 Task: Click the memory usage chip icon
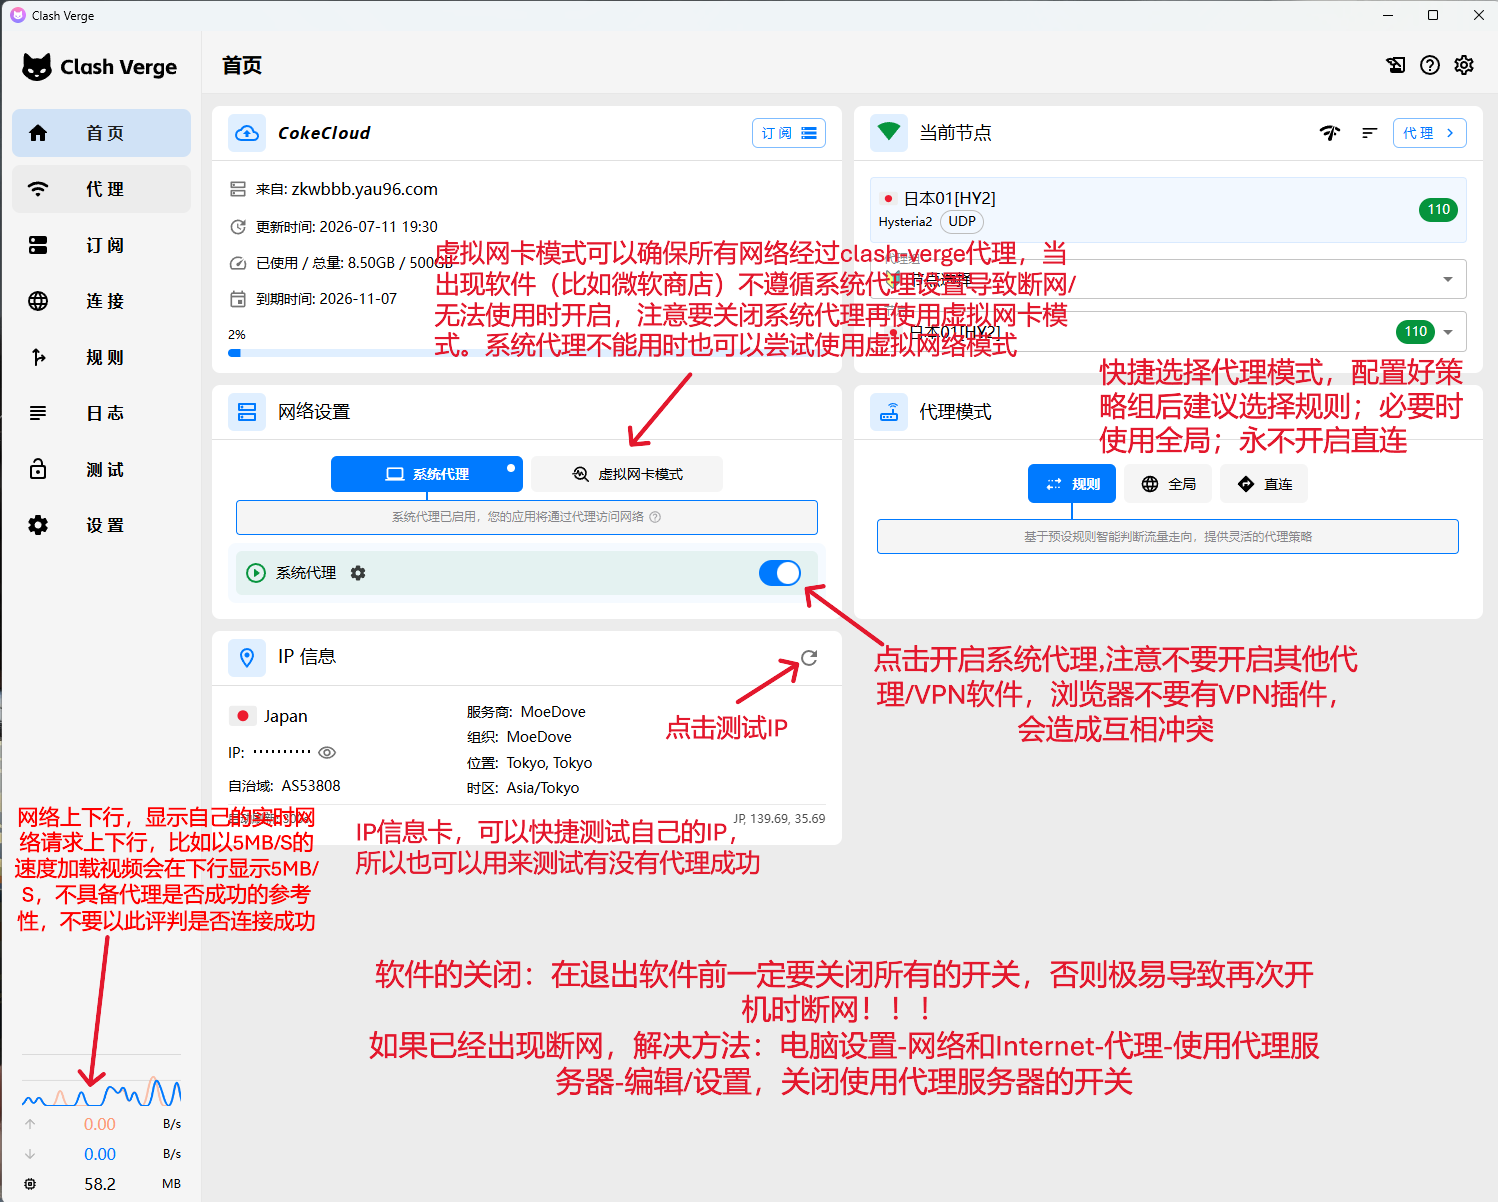30,1184
